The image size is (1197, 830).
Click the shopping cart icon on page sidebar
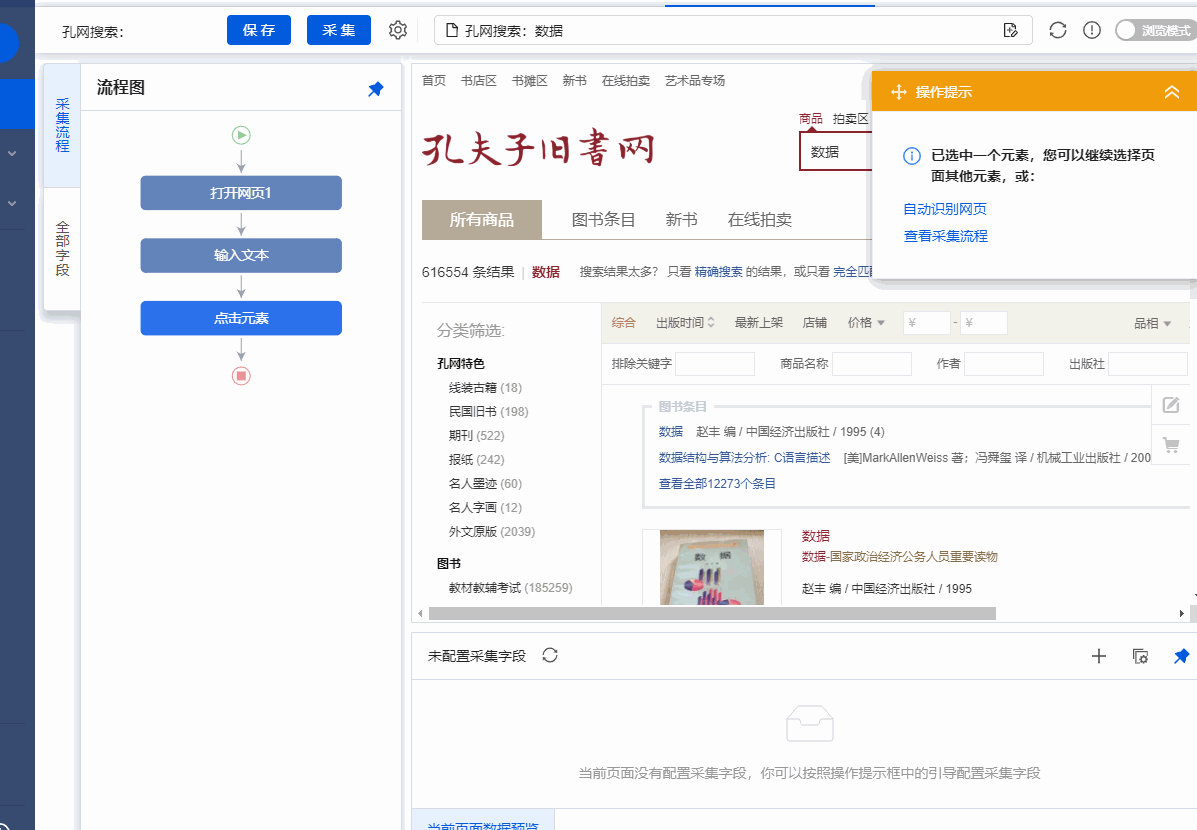[x=1171, y=444]
